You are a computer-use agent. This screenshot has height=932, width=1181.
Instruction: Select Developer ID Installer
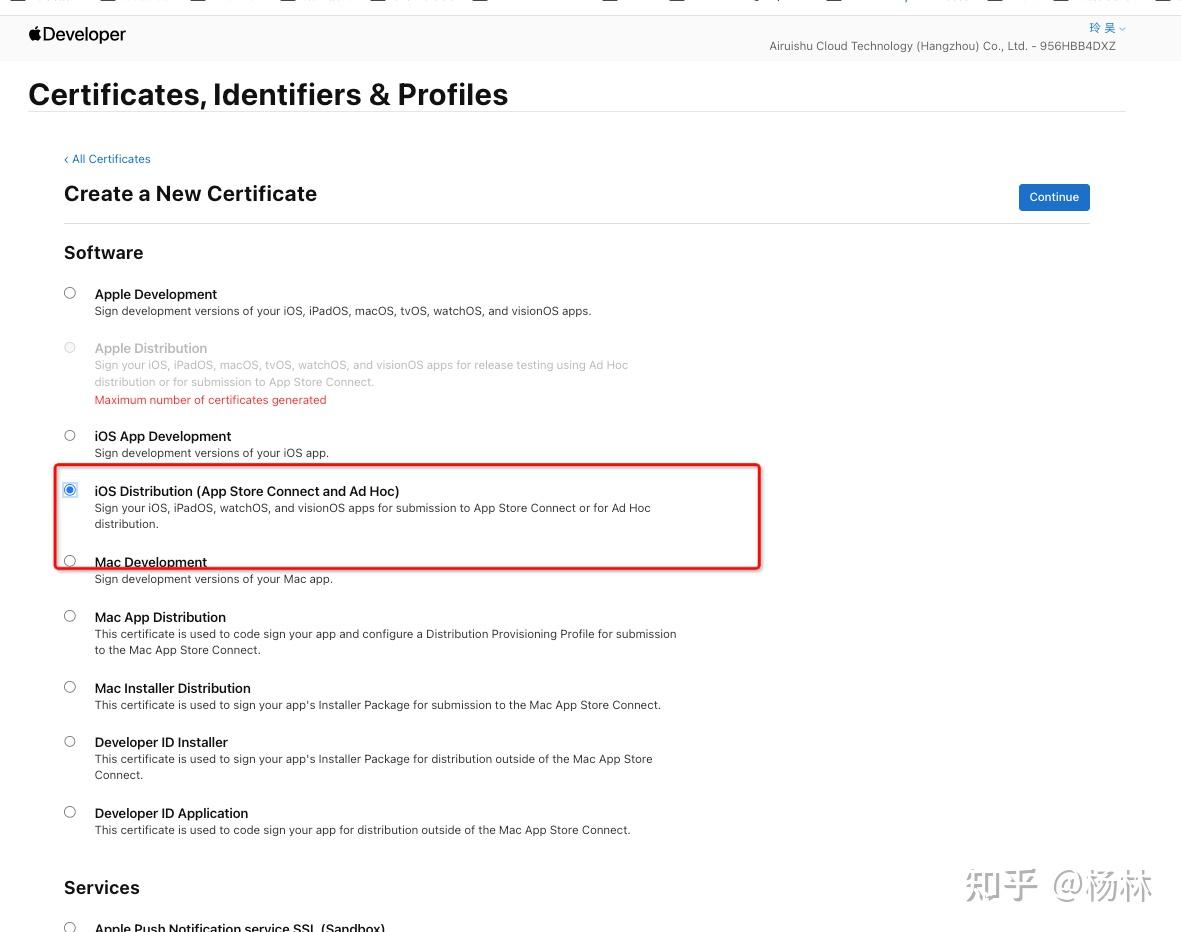pyautogui.click(x=69, y=740)
